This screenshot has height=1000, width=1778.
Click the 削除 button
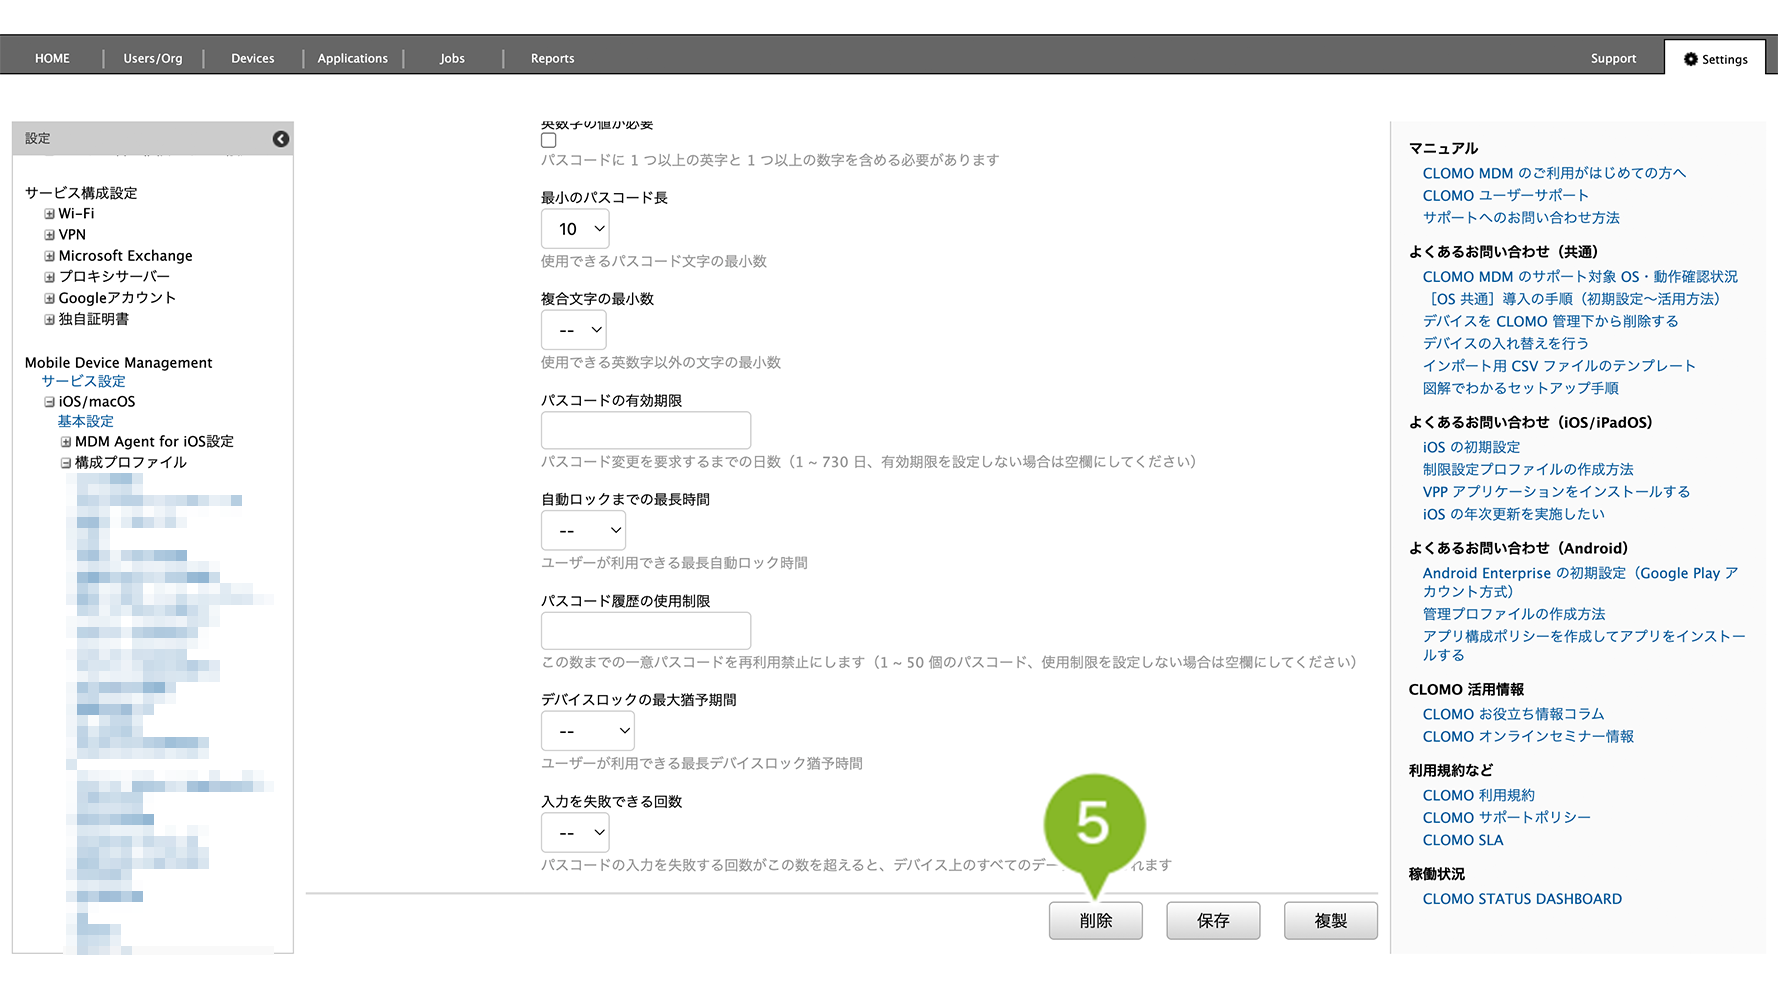point(1095,921)
